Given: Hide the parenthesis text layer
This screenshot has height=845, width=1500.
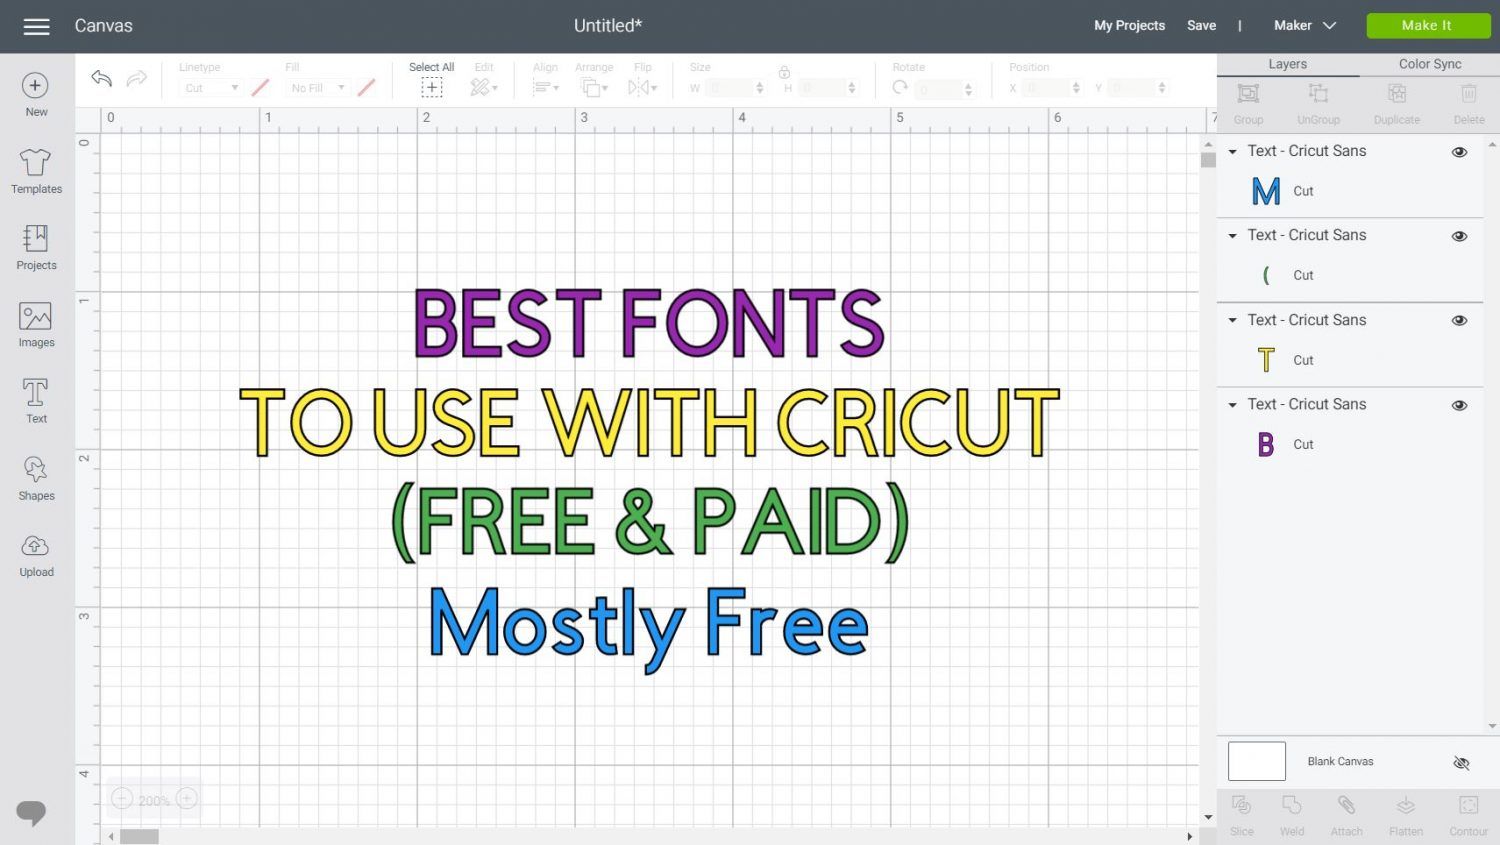Looking at the screenshot, I should pos(1460,236).
